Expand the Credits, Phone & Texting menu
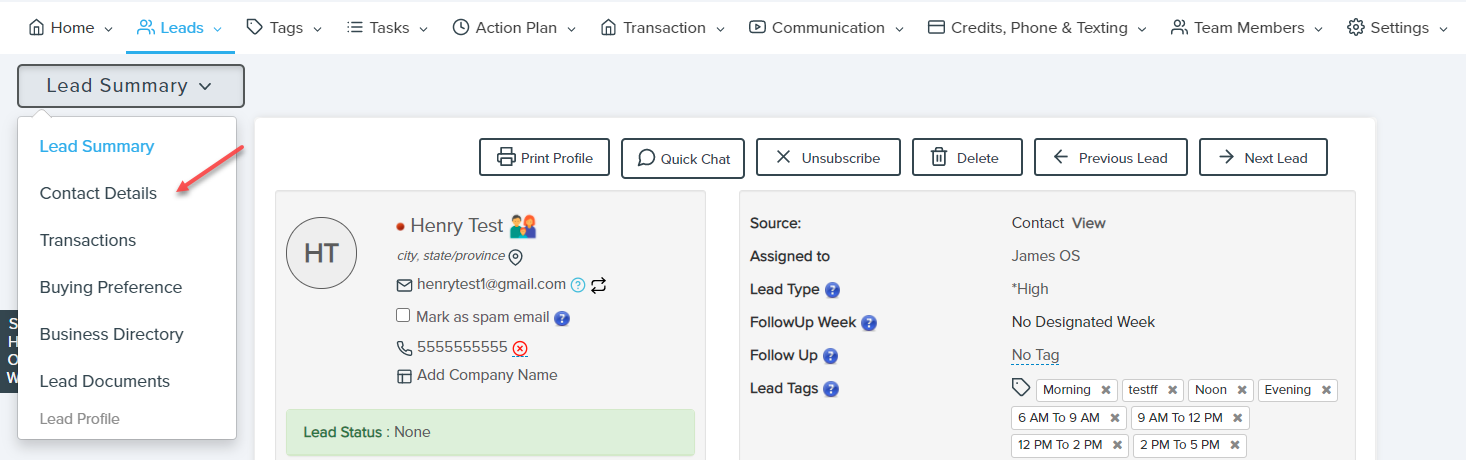Image resolution: width=1466 pixels, height=460 pixels. pos(1036,28)
